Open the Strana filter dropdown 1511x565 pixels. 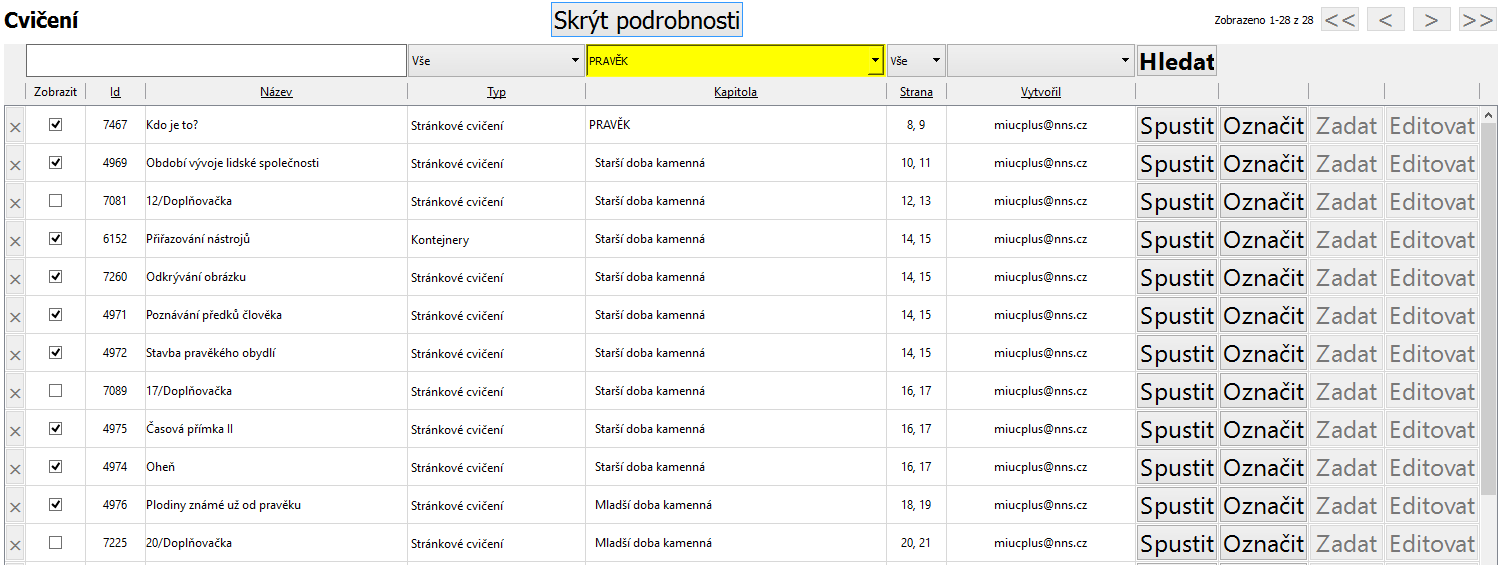915,61
